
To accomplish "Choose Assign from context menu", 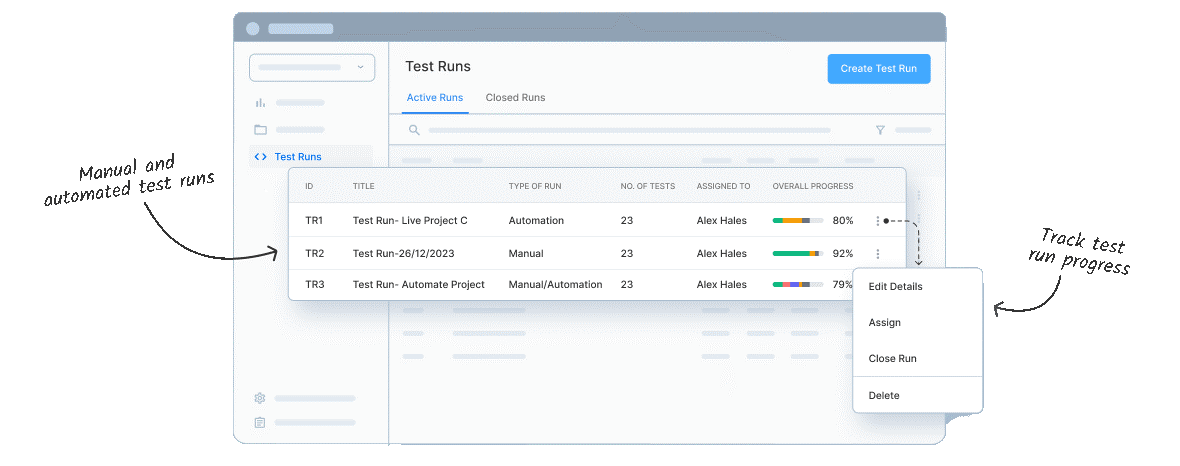I will (885, 323).
